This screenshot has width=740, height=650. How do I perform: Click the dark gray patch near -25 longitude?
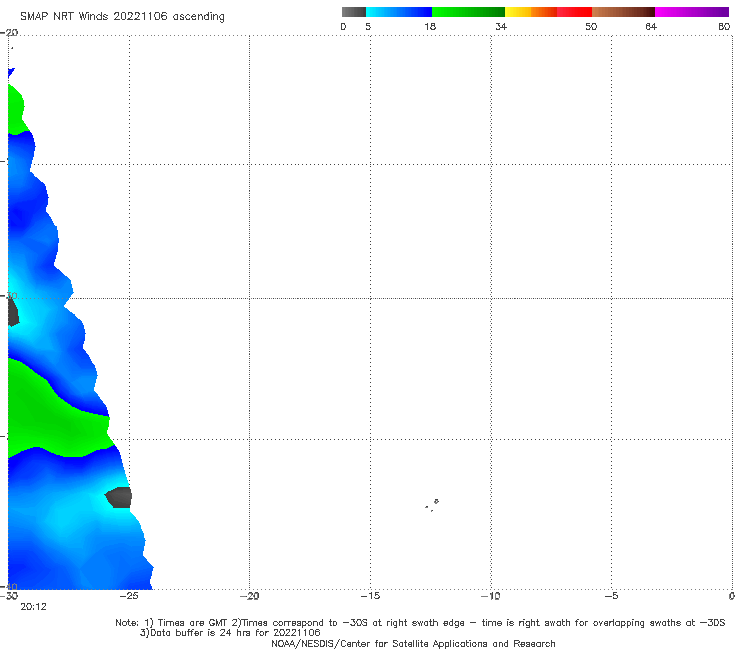tap(118, 497)
